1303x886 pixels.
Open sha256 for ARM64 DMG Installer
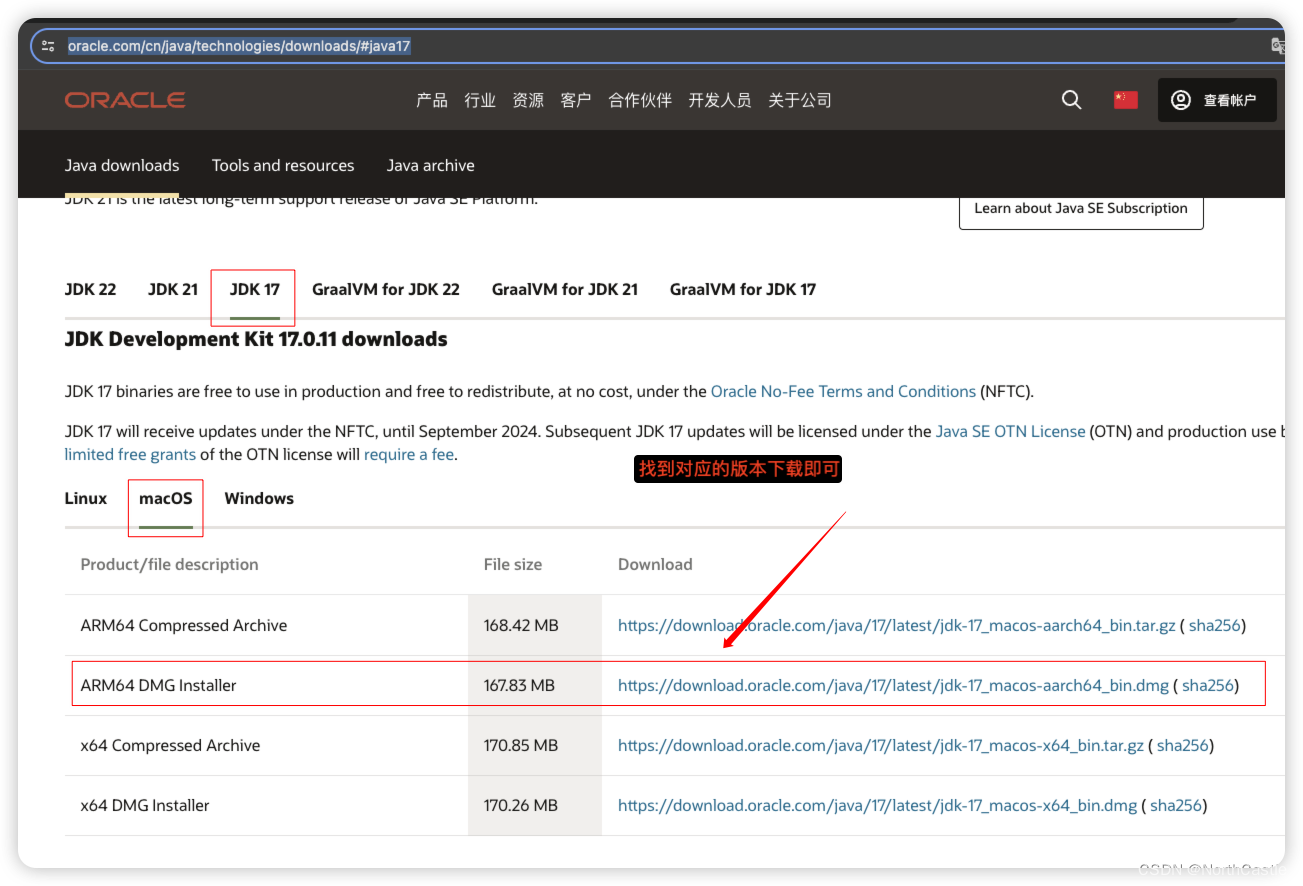coord(1208,685)
